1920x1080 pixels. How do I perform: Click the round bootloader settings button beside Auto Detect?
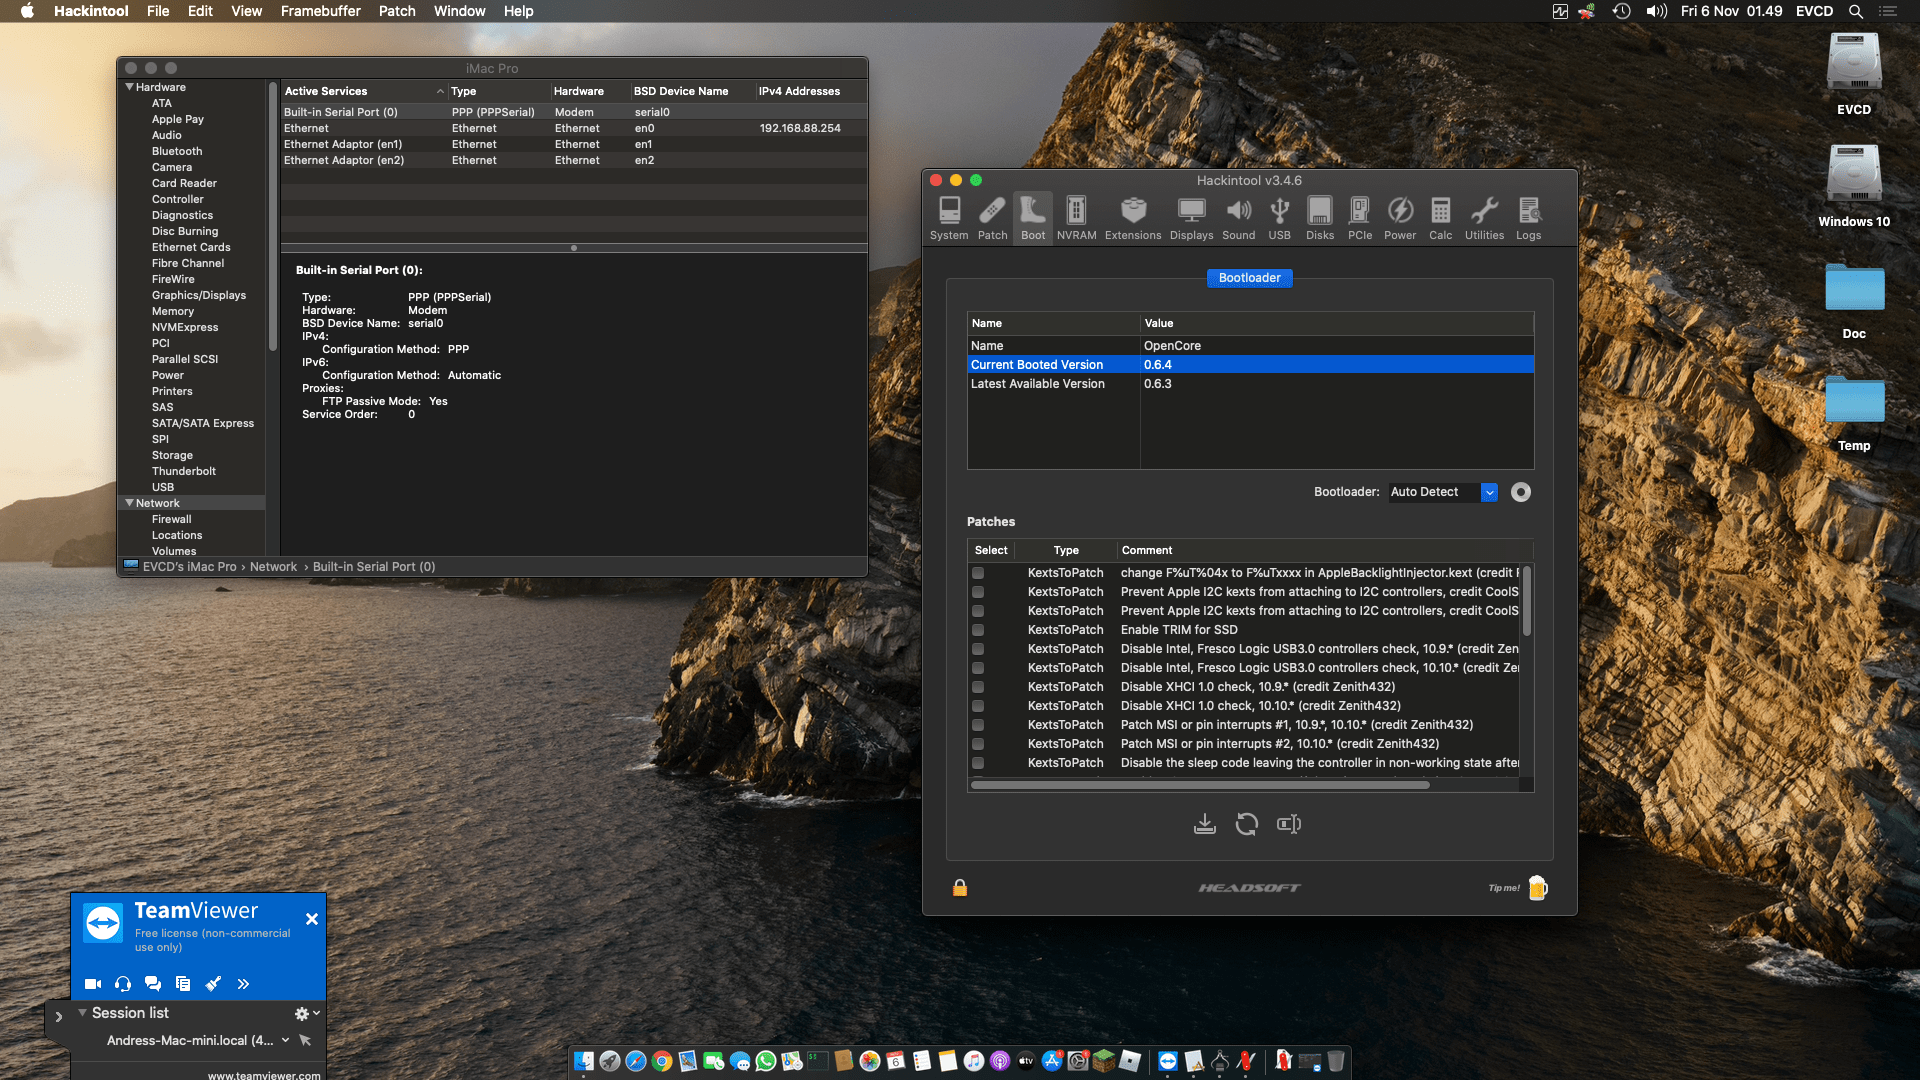tap(1521, 492)
